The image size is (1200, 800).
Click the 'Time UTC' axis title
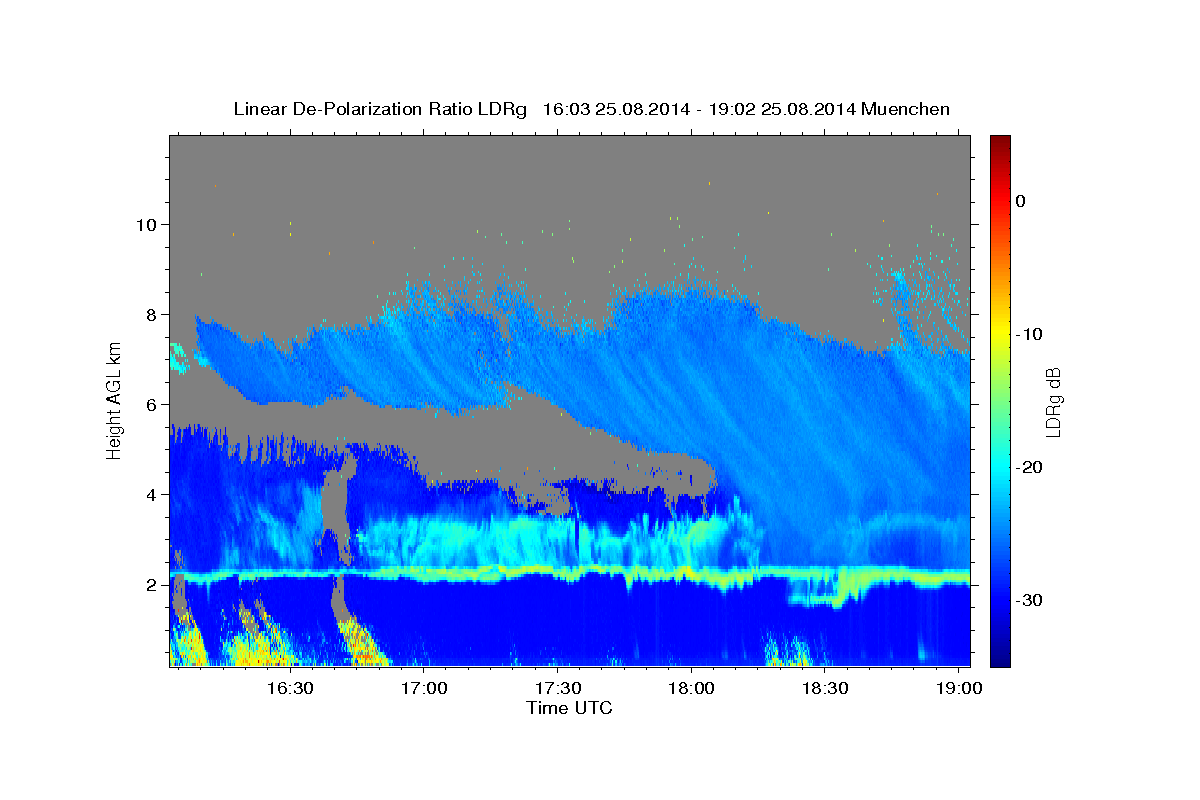point(569,709)
